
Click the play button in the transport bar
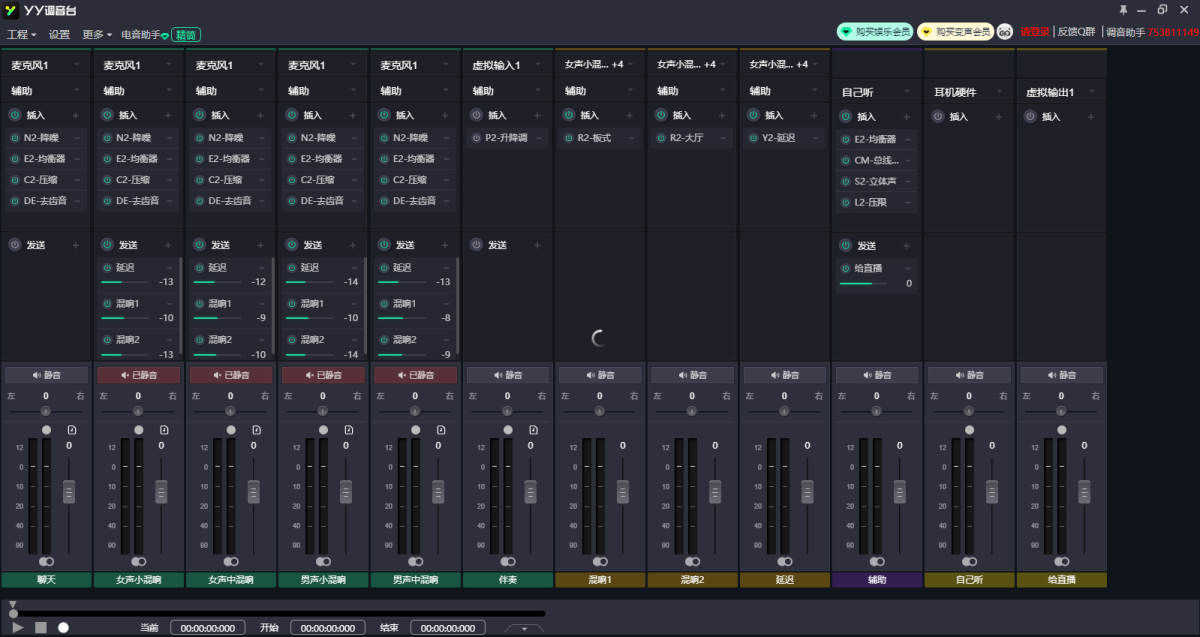(18, 627)
